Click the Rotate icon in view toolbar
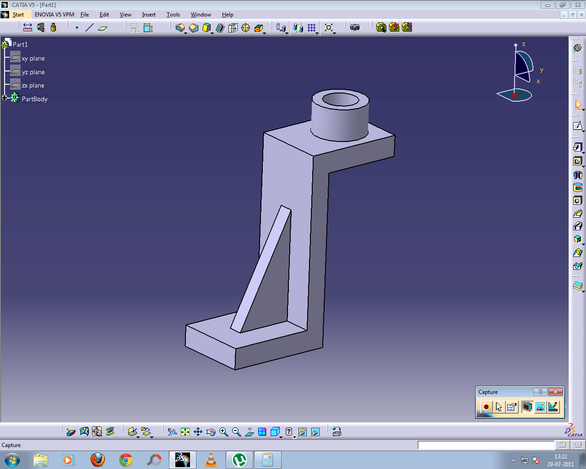 pyautogui.click(x=211, y=432)
